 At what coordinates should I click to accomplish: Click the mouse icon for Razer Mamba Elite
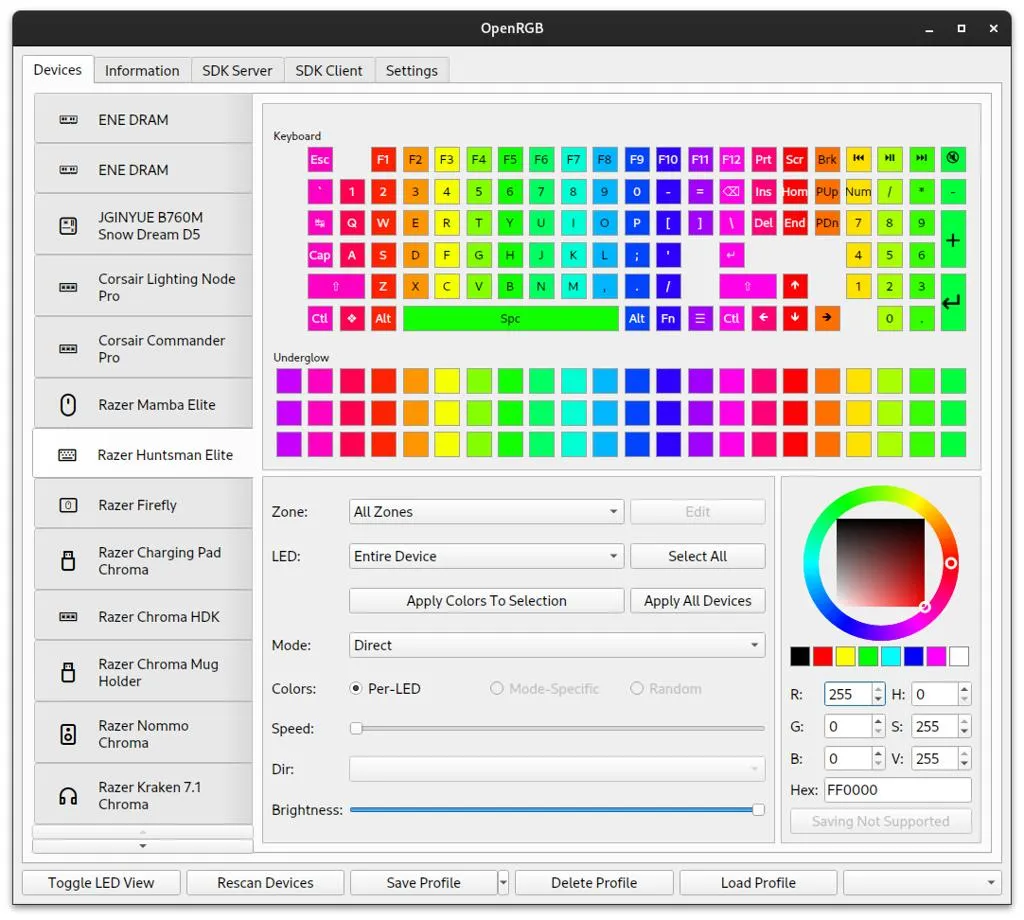click(x=68, y=405)
